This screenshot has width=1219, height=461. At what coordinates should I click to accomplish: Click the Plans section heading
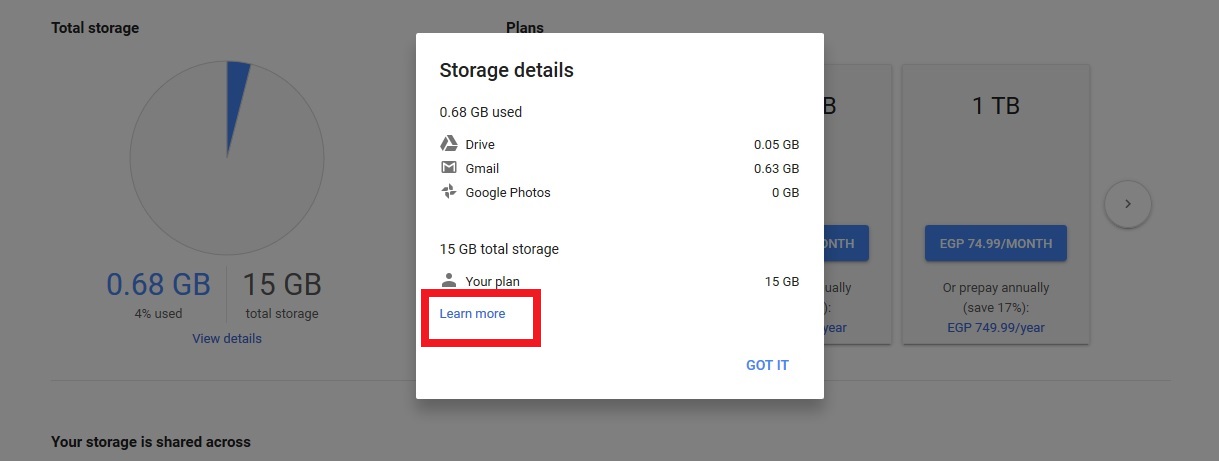(x=525, y=28)
